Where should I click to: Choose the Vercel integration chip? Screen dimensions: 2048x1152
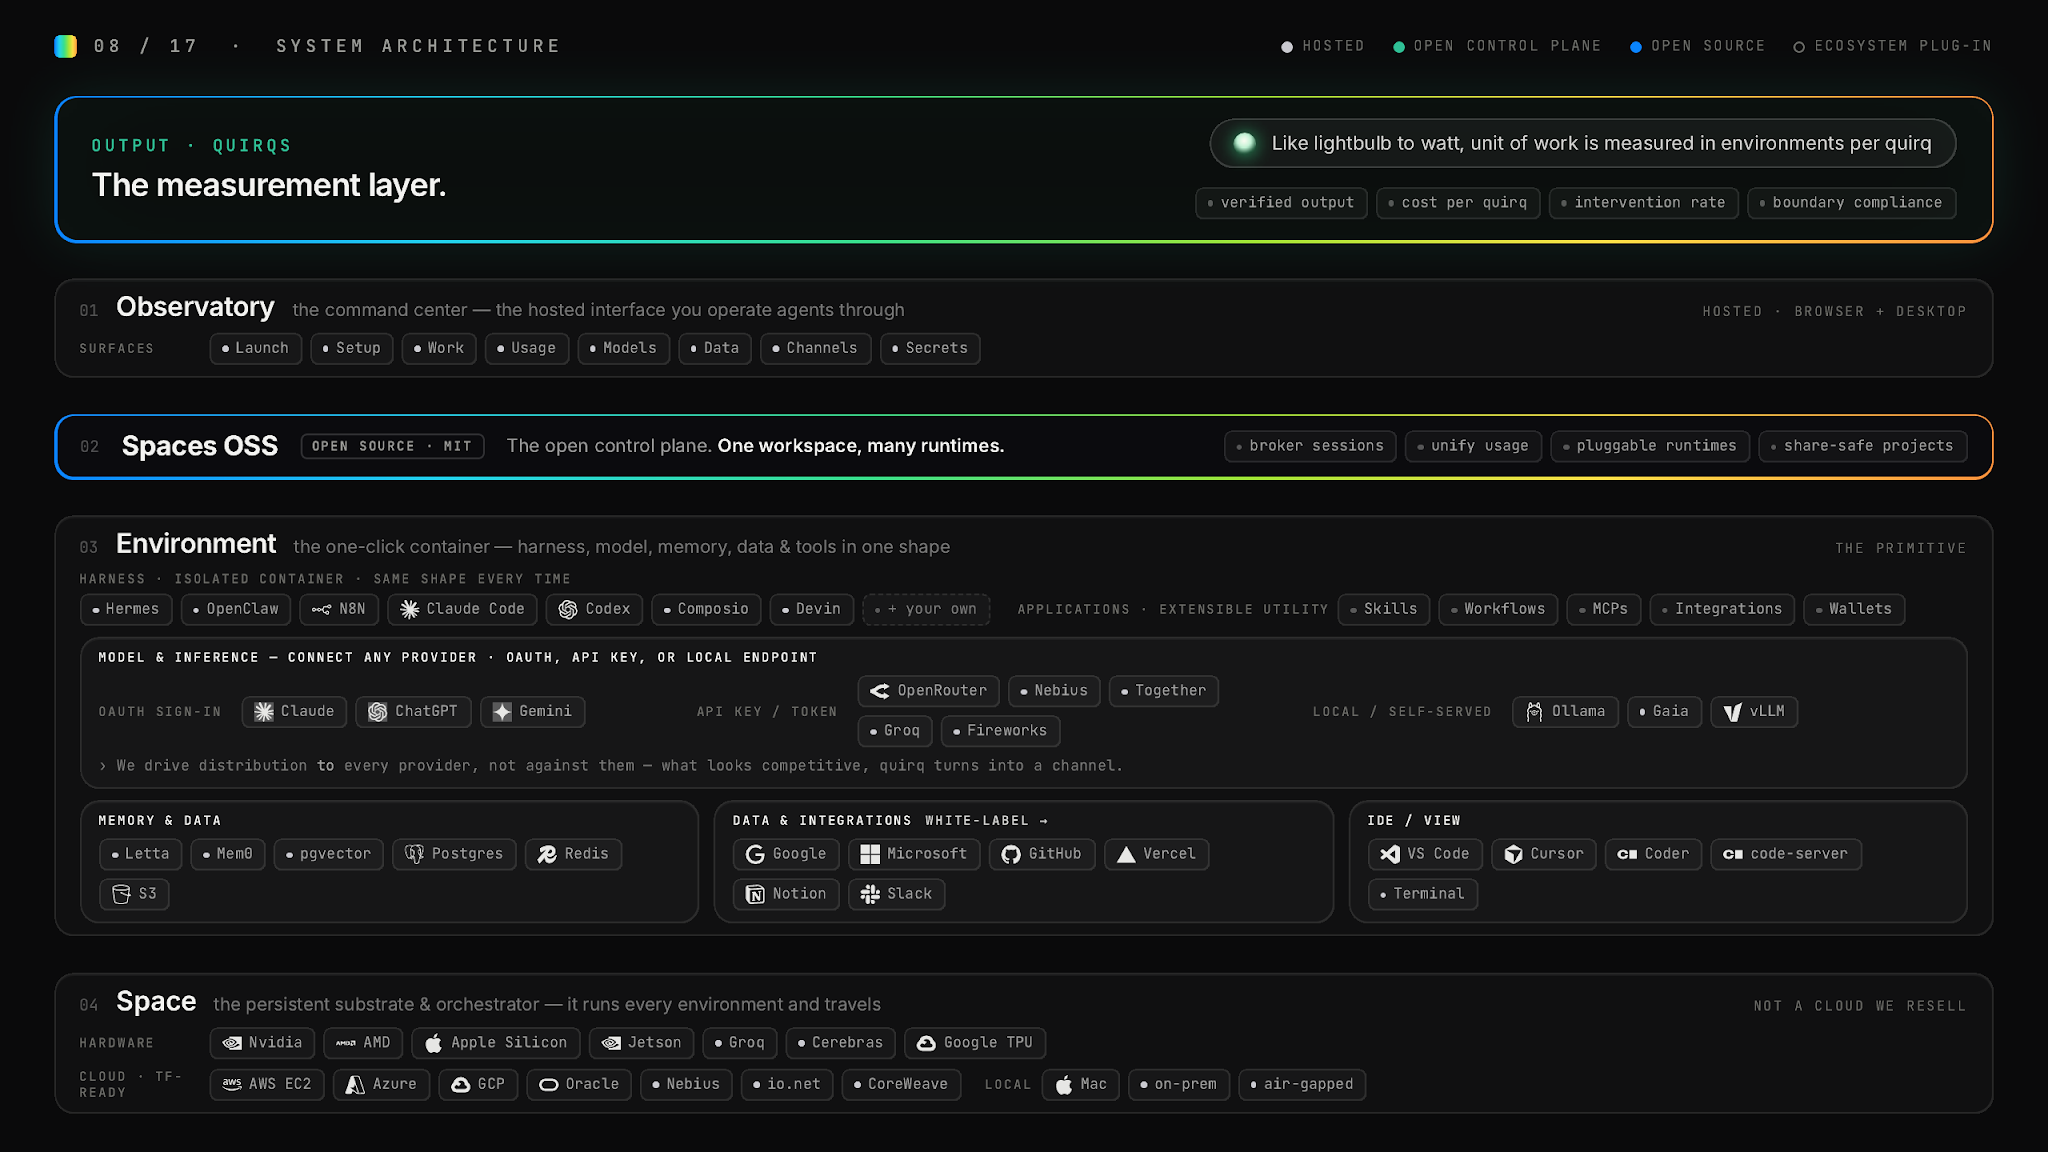(1157, 854)
